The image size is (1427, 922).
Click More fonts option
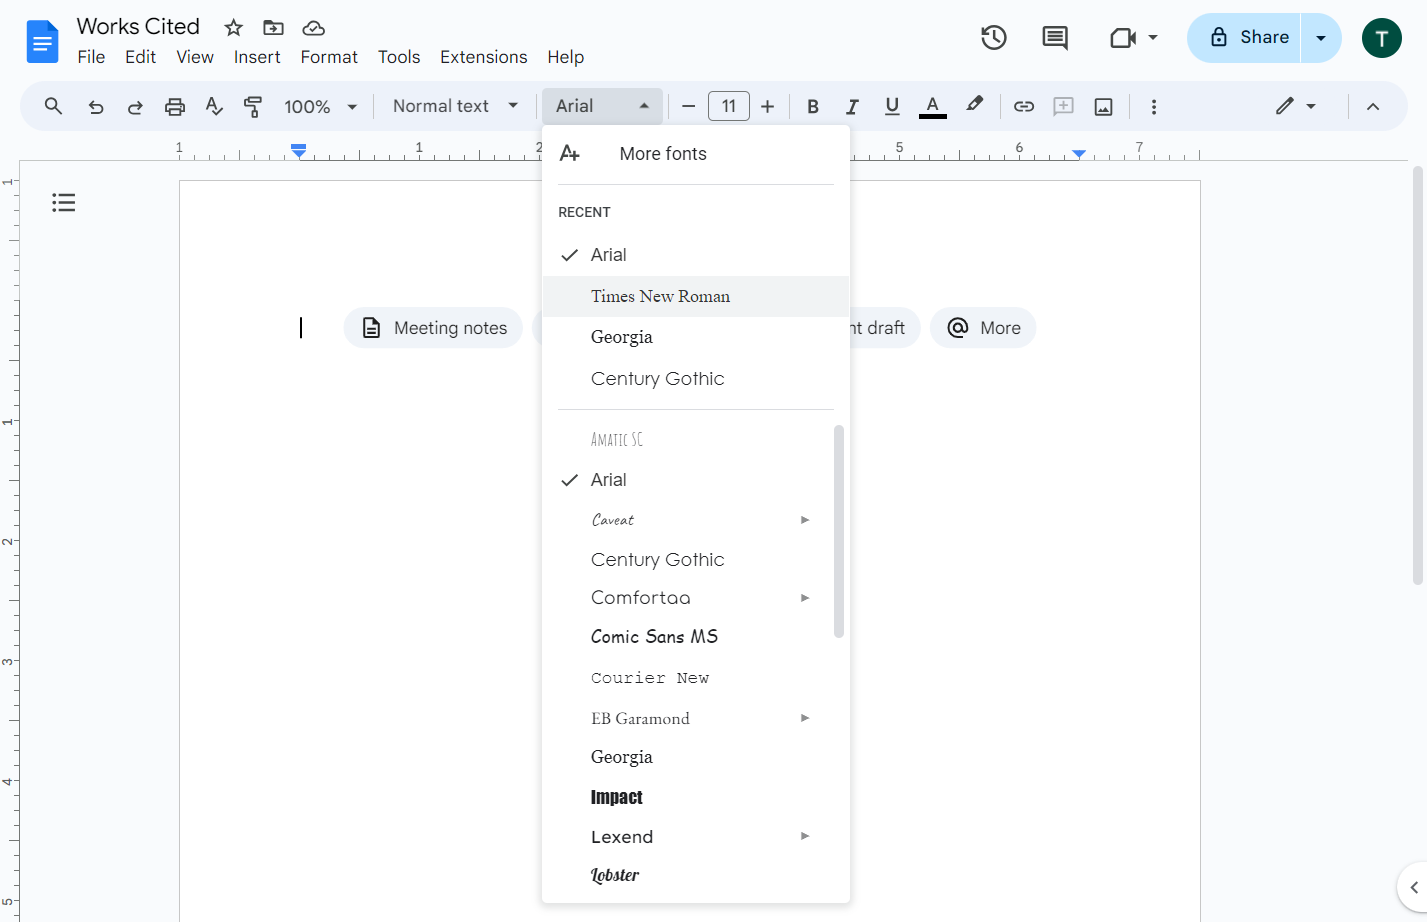pyautogui.click(x=696, y=154)
